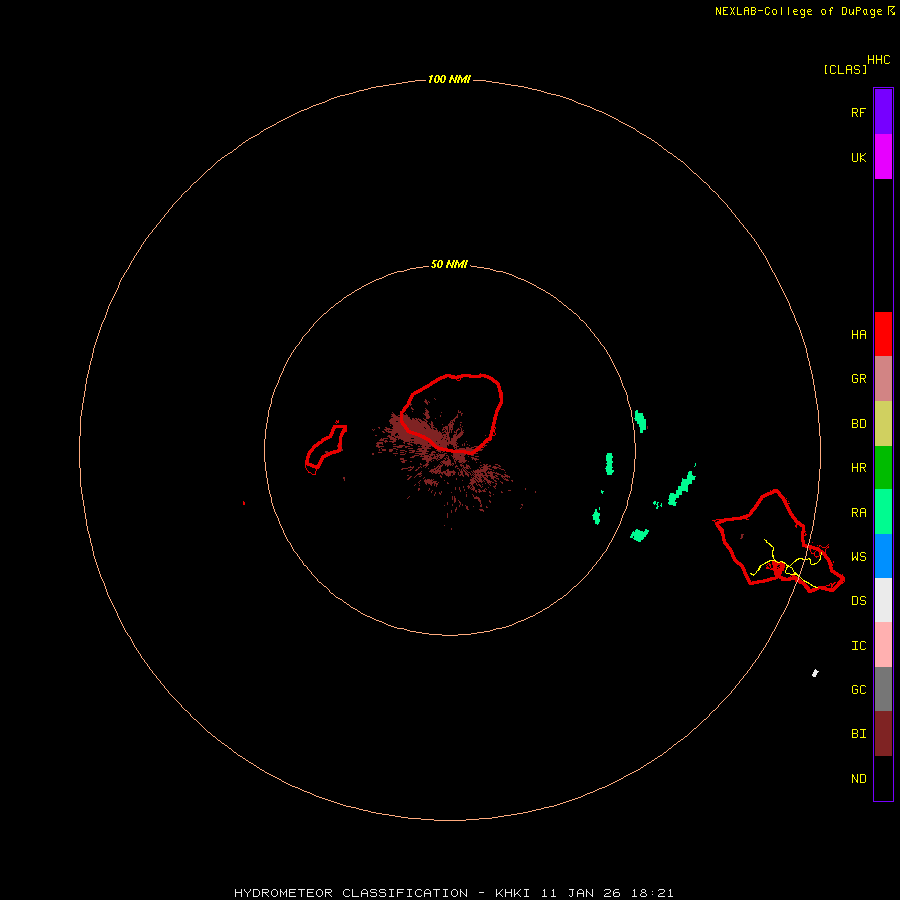The height and width of the screenshot is (900, 900).
Task: Click the white DS legend swatch
Action: (x=883, y=600)
